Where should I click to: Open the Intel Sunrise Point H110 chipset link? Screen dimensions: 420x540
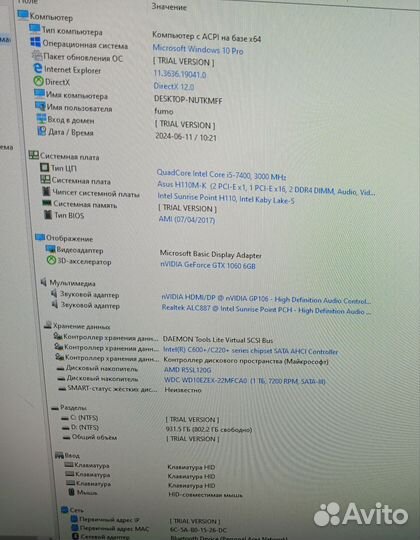[x=226, y=198]
